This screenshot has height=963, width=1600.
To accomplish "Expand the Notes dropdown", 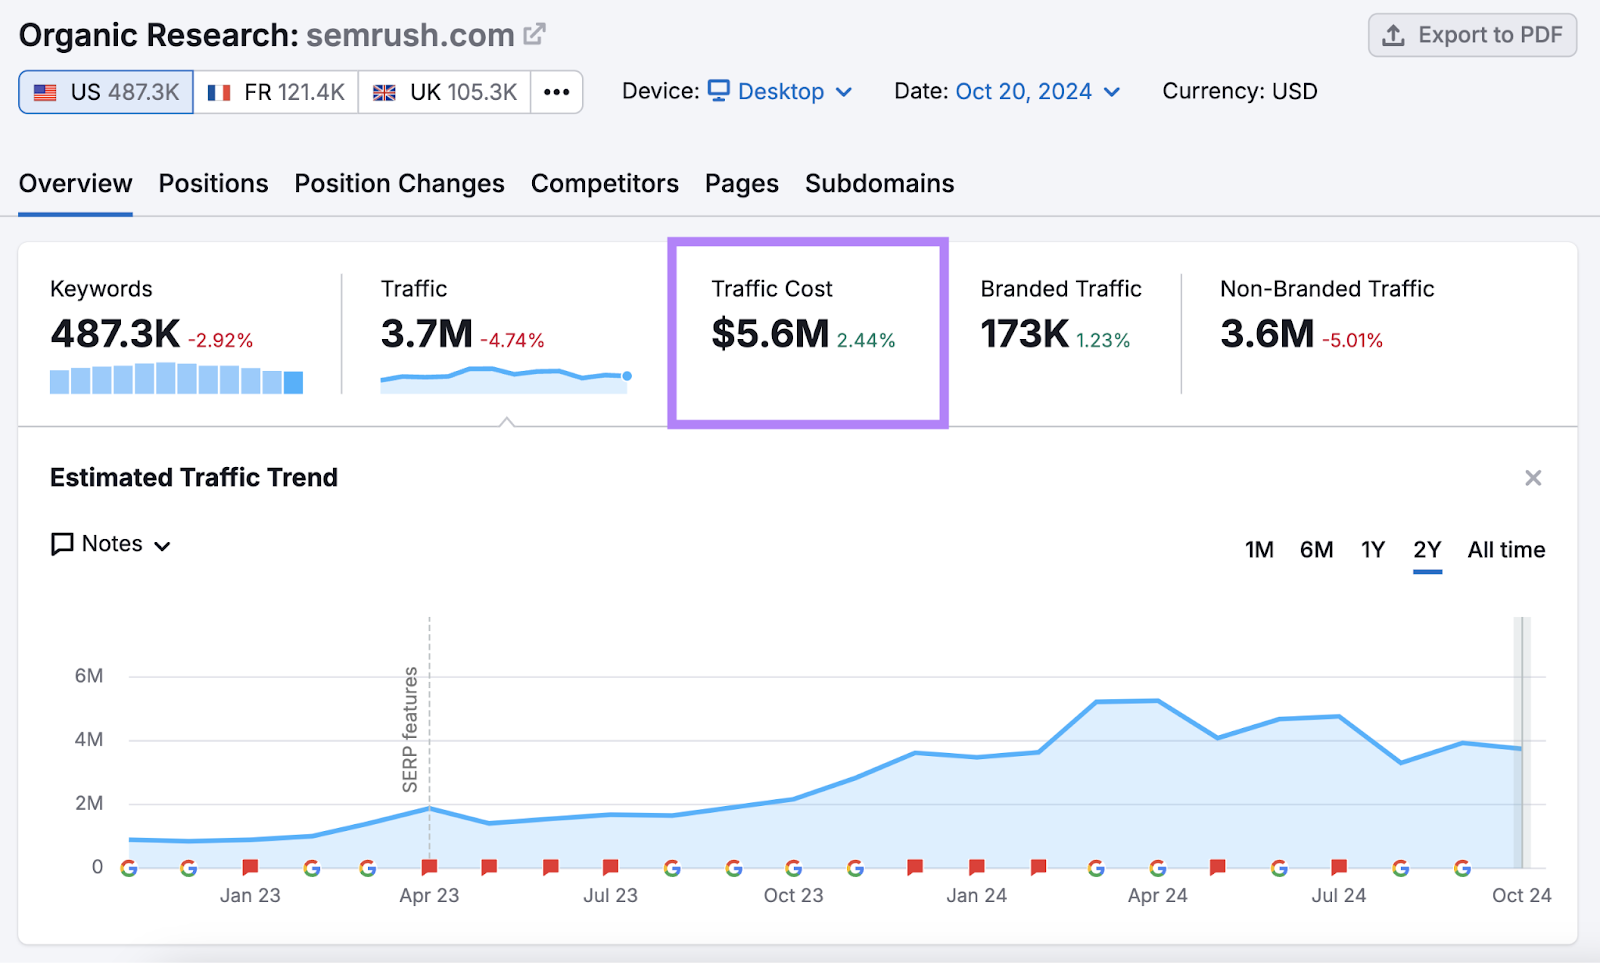I will [x=111, y=544].
